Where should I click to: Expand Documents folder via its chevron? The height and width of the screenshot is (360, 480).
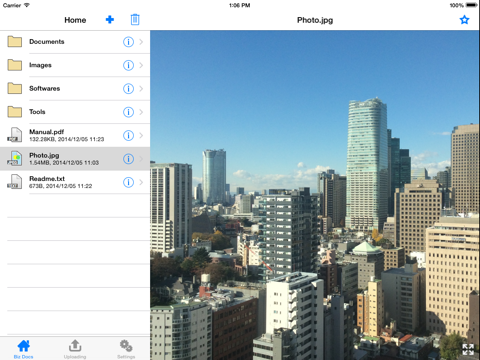click(141, 42)
